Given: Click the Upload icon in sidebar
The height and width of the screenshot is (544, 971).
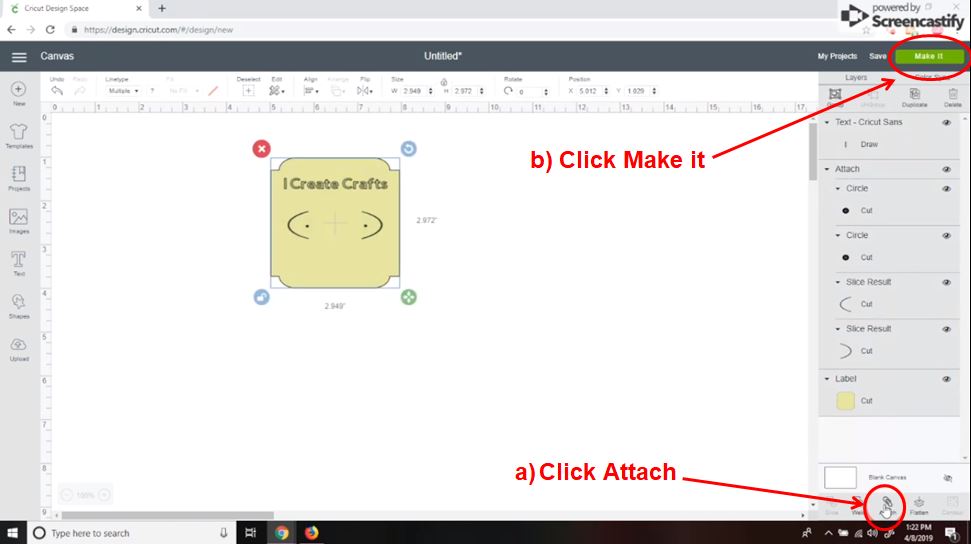Looking at the screenshot, I should (x=19, y=344).
